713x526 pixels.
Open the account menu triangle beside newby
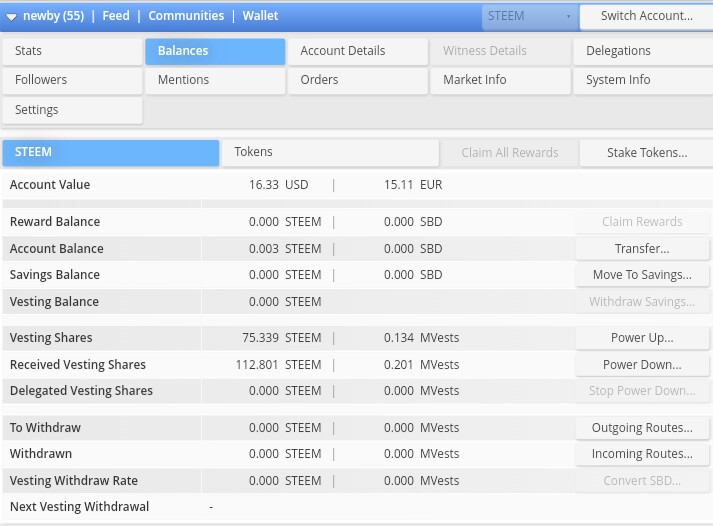[11, 17]
